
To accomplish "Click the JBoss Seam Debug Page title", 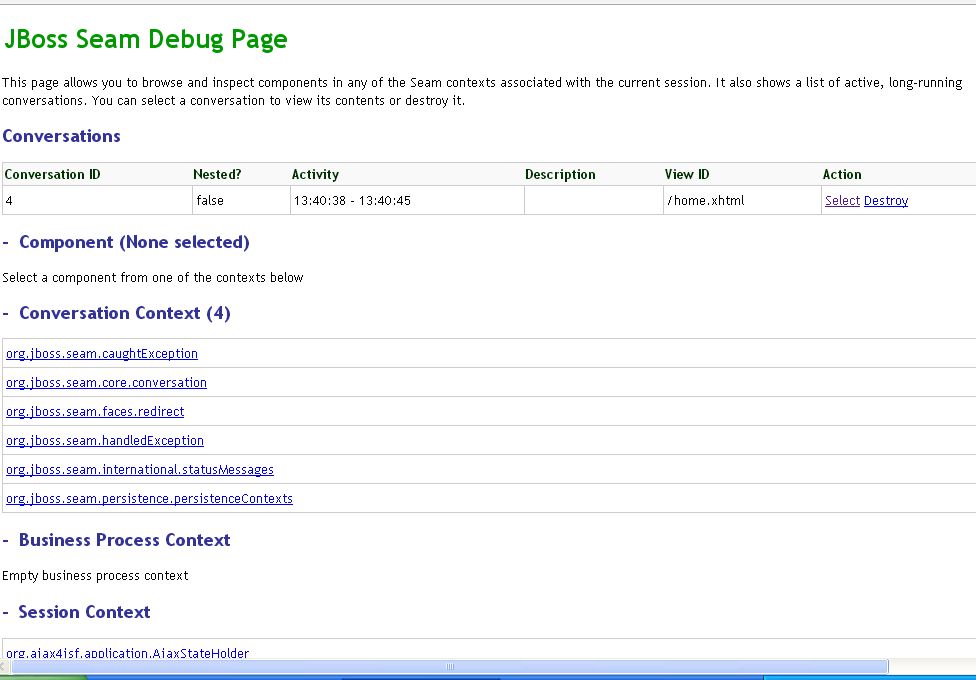I will coord(146,39).
